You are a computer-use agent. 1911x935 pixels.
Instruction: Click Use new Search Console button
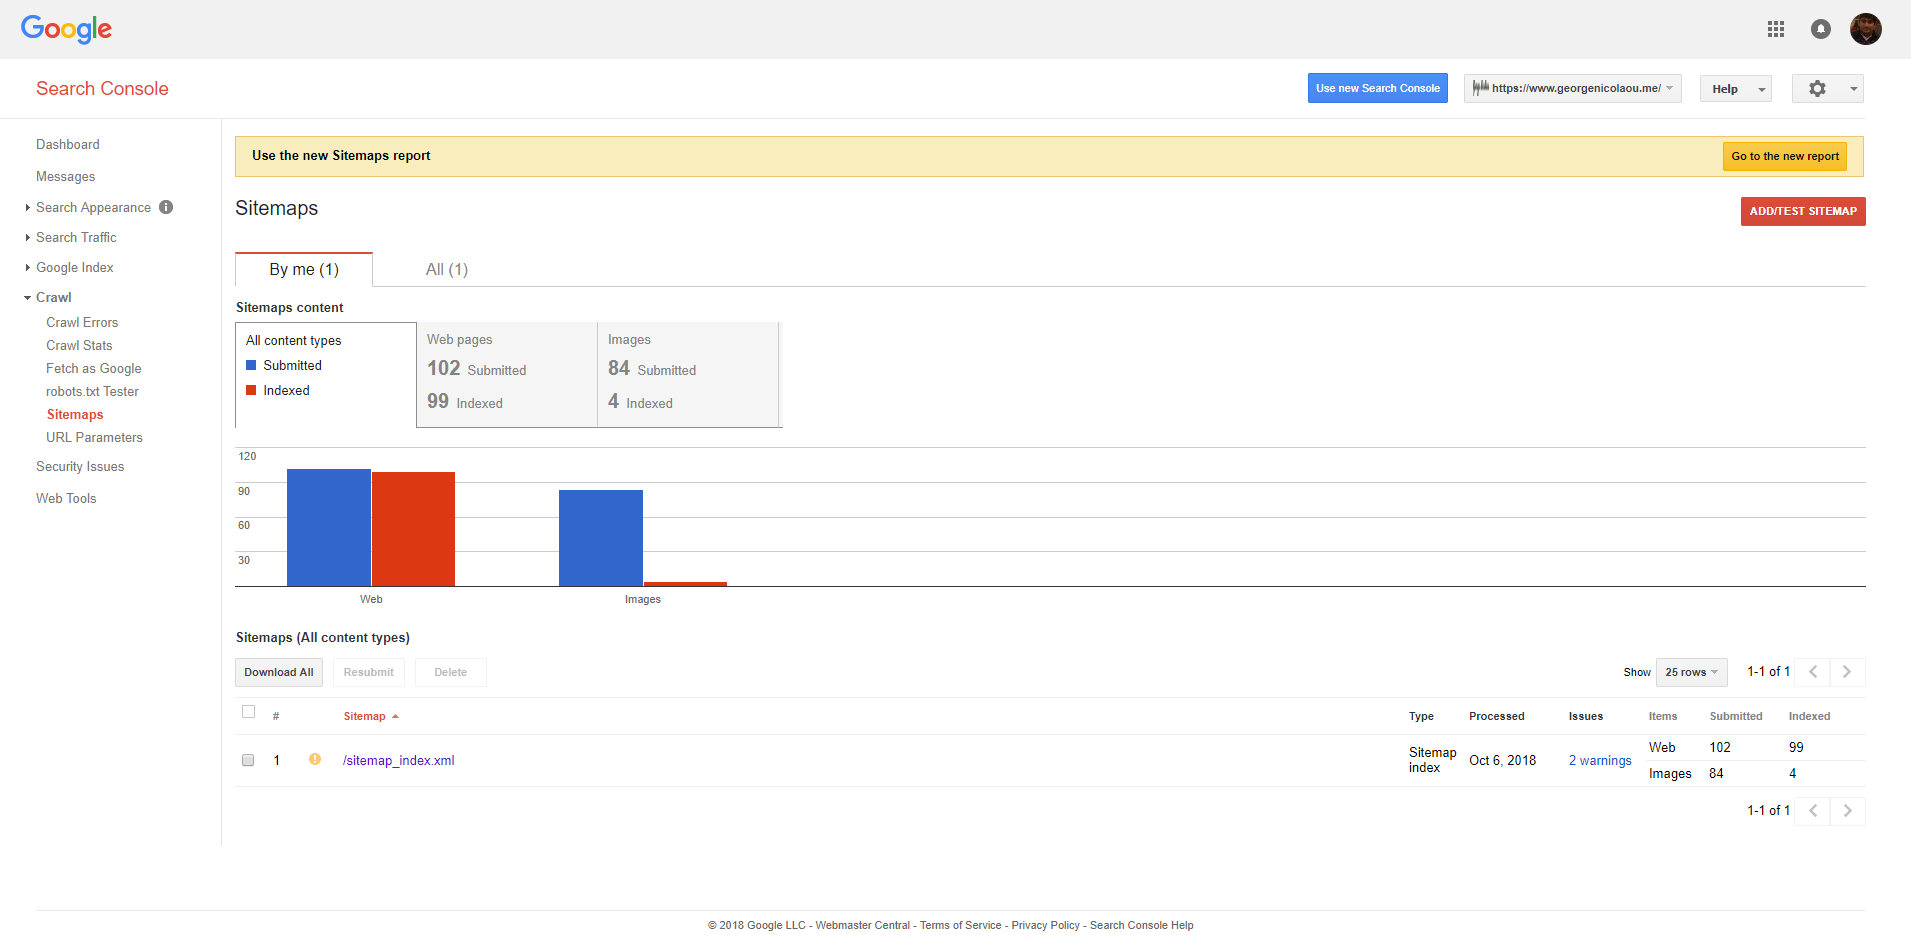tap(1378, 88)
